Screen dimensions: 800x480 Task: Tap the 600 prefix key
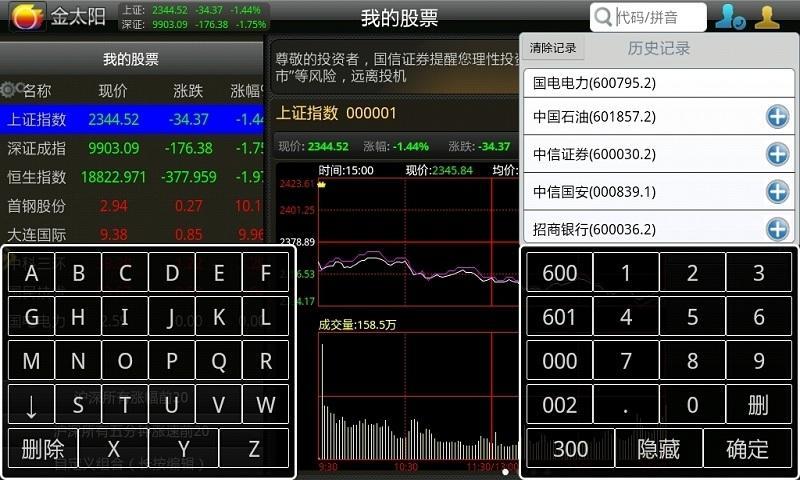(x=559, y=273)
